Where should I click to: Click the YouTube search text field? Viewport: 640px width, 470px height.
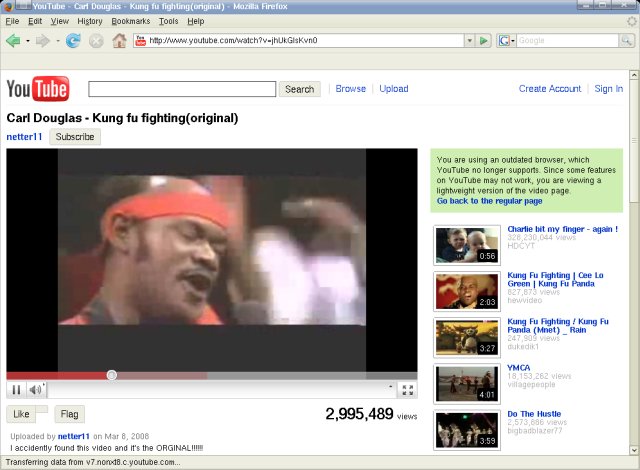coord(182,89)
